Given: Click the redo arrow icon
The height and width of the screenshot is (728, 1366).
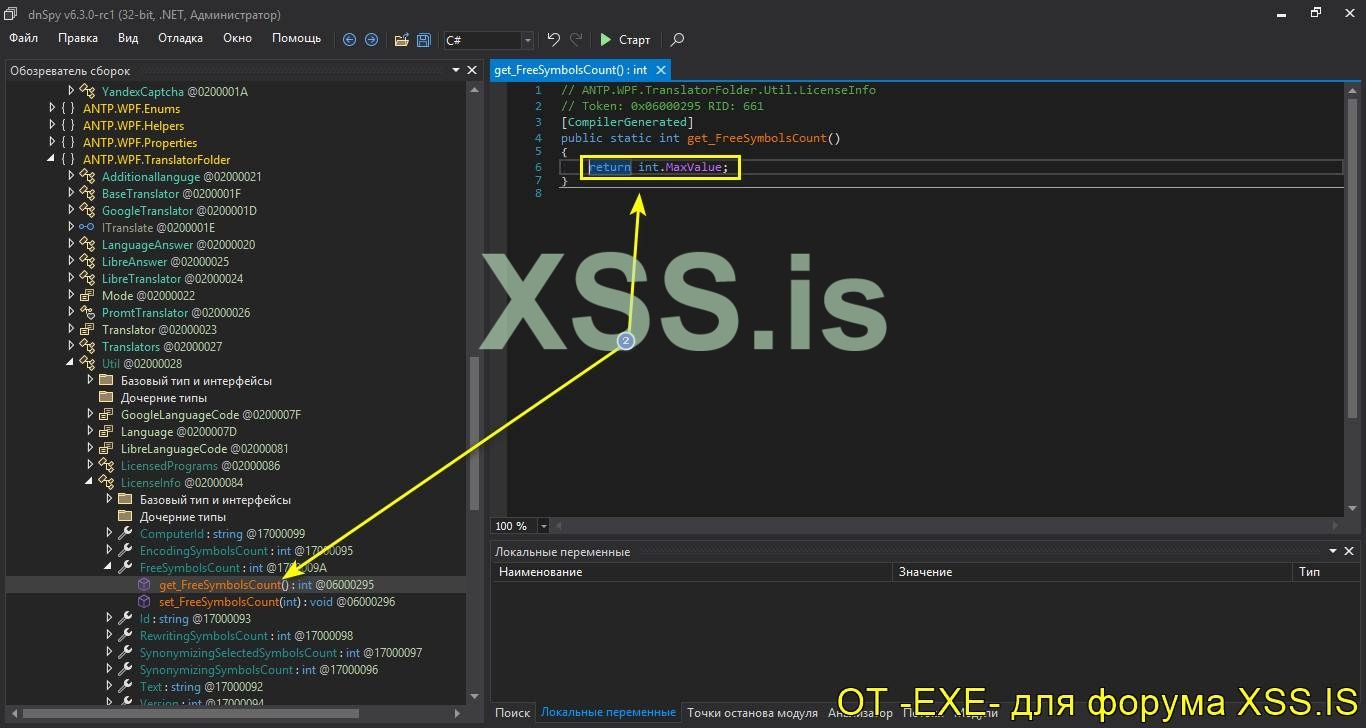Looking at the screenshot, I should (x=576, y=40).
